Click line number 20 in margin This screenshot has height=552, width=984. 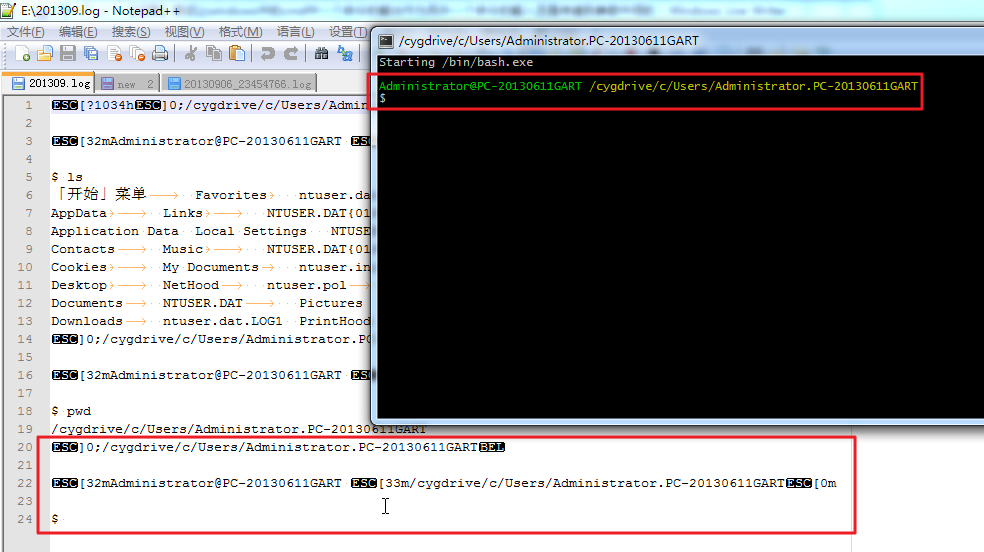pyautogui.click(x=24, y=447)
